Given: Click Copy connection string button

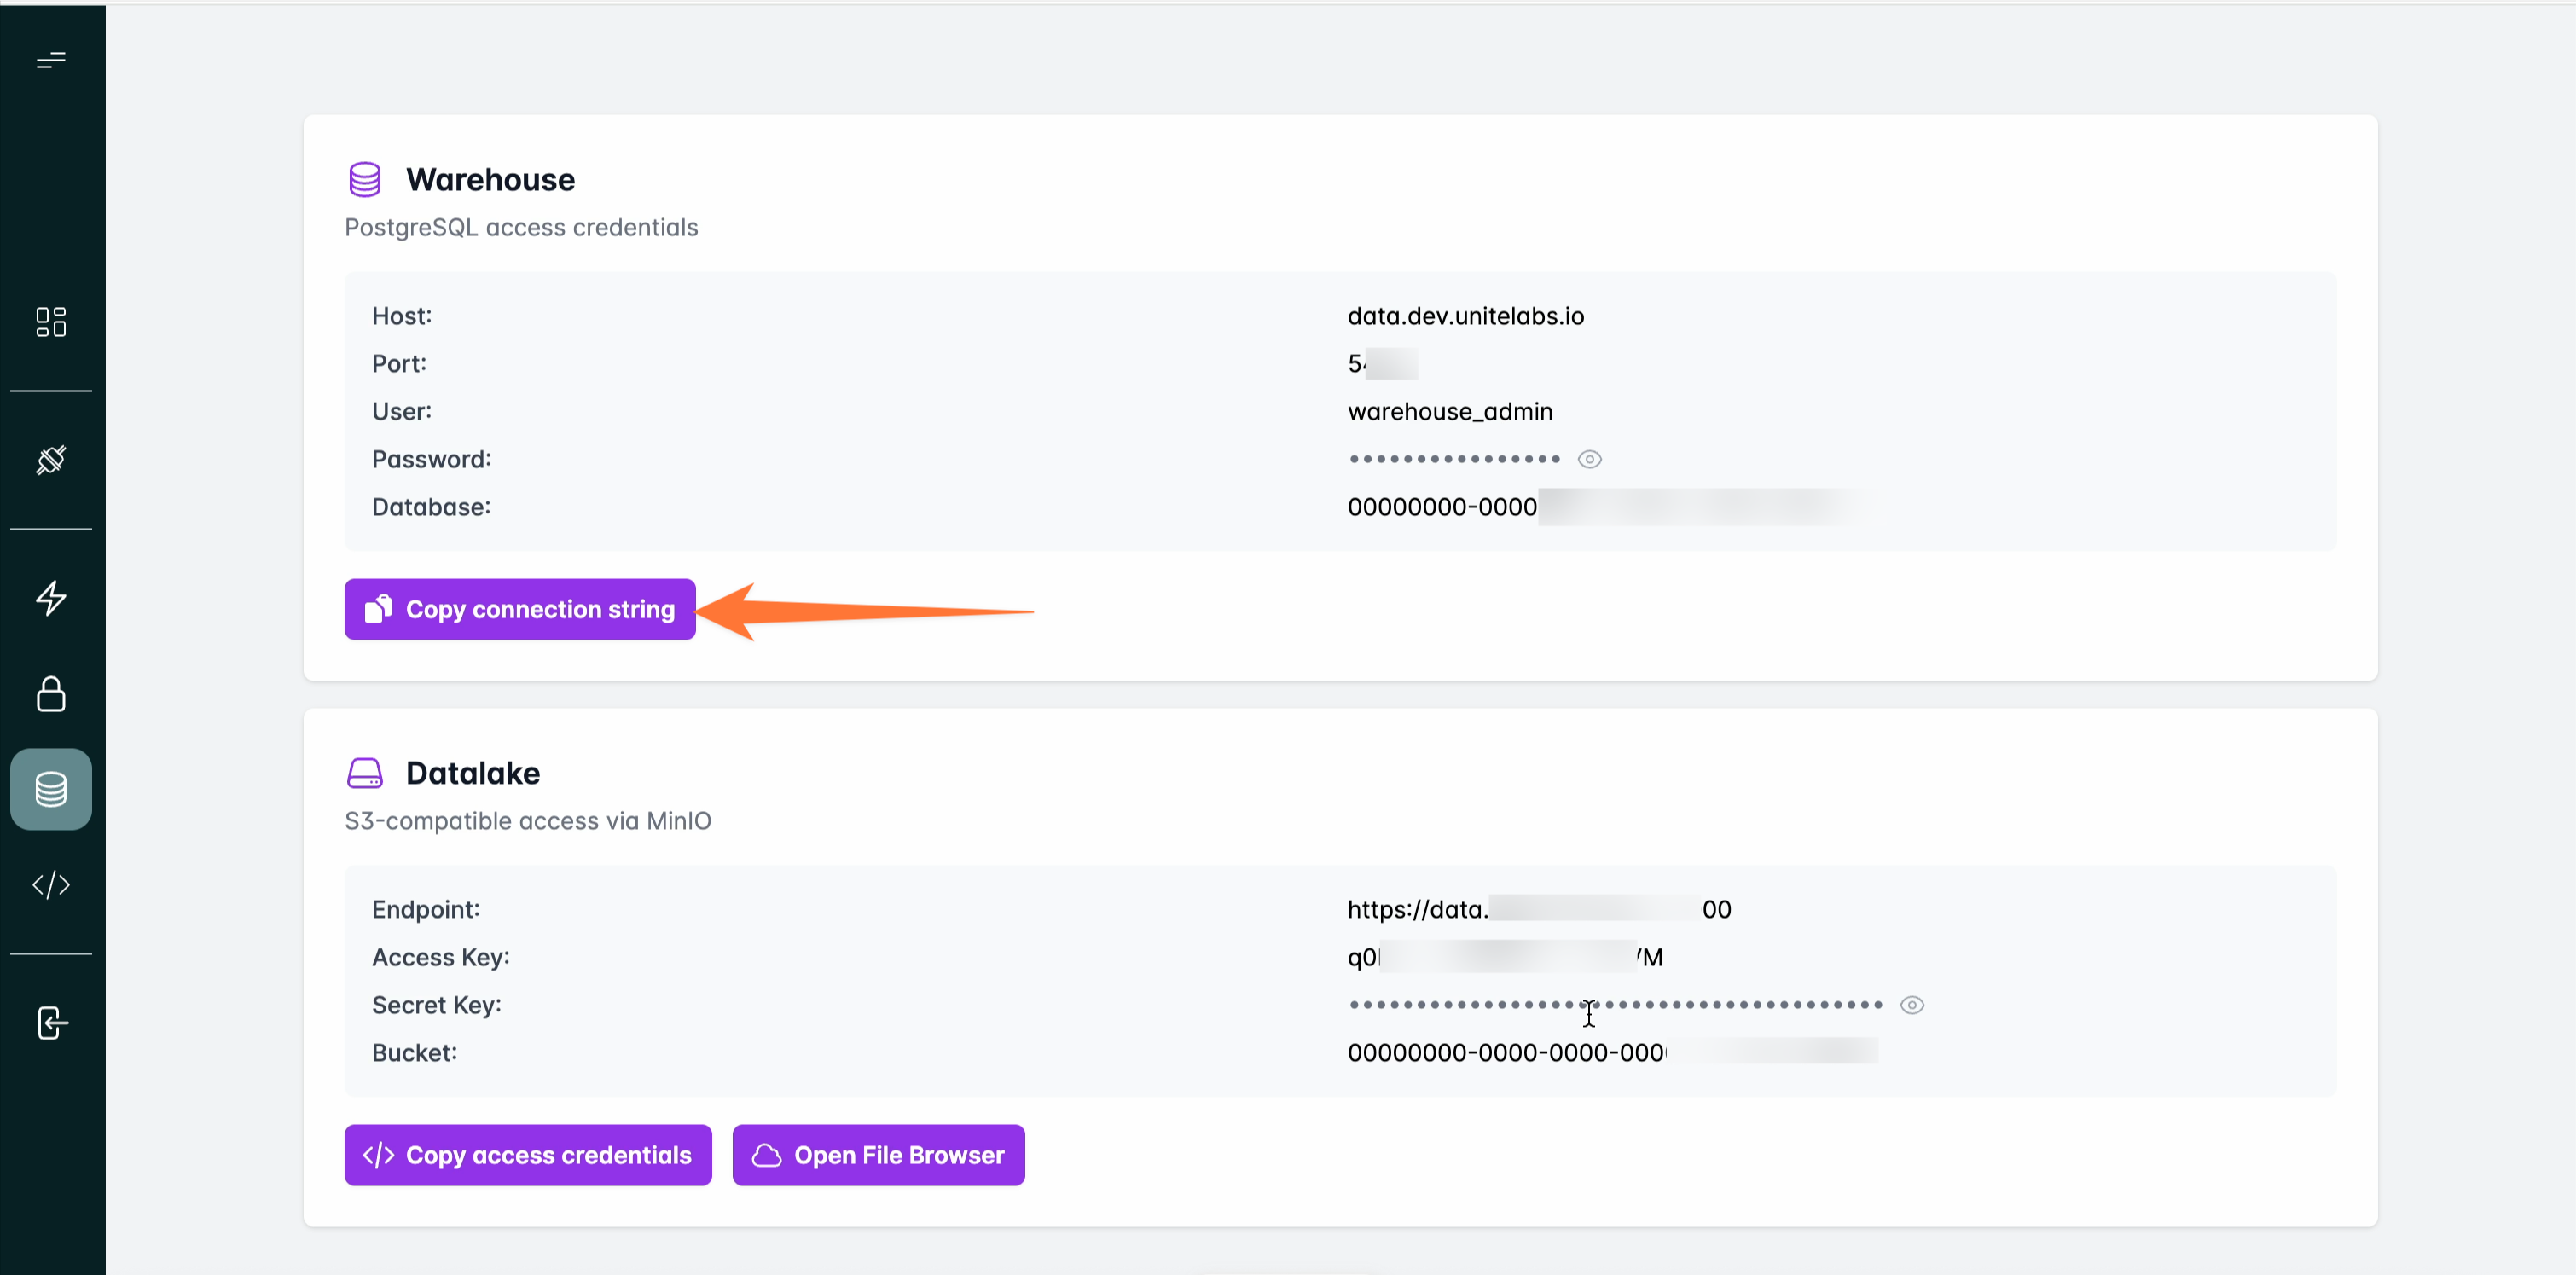Looking at the screenshot, I should point(520,609).
